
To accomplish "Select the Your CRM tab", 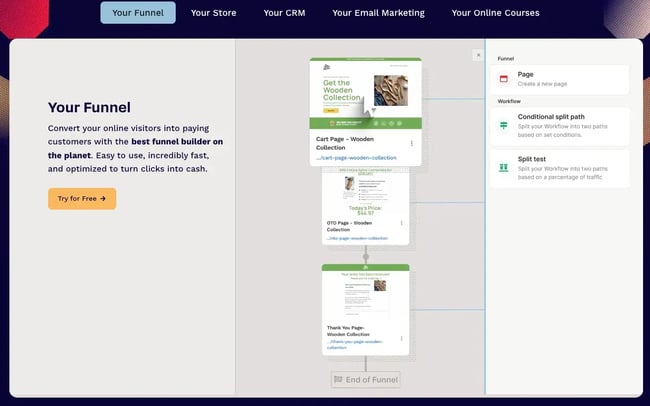I will point(284,13).
